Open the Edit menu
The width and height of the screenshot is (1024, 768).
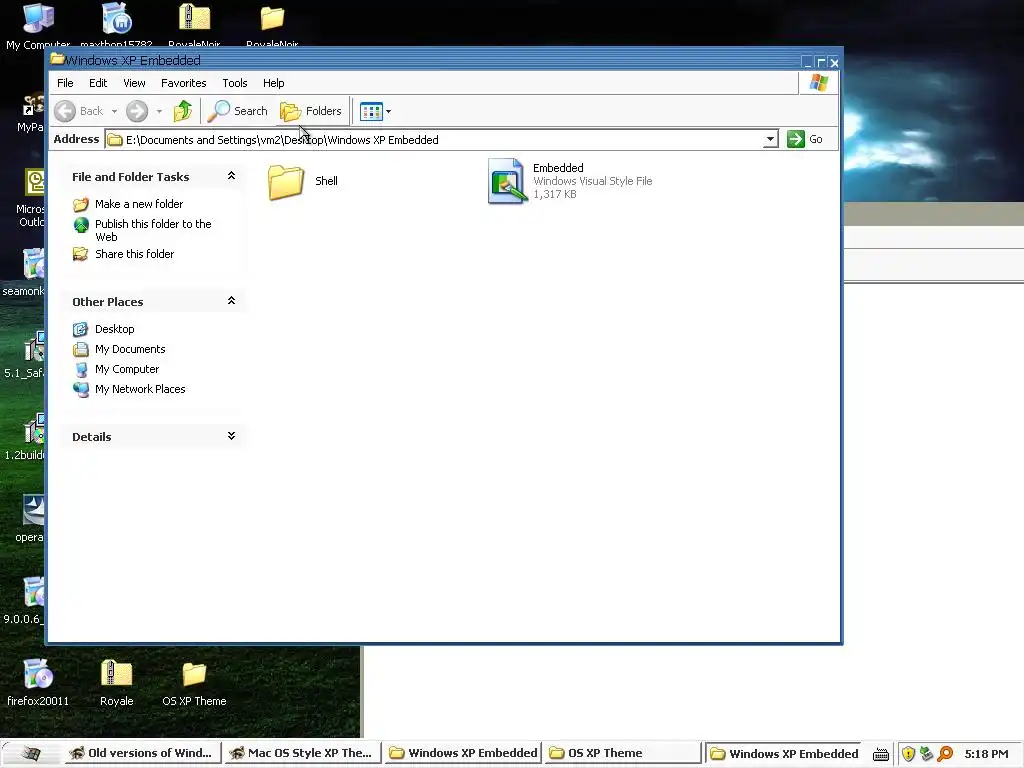click(x=98, y=83)
